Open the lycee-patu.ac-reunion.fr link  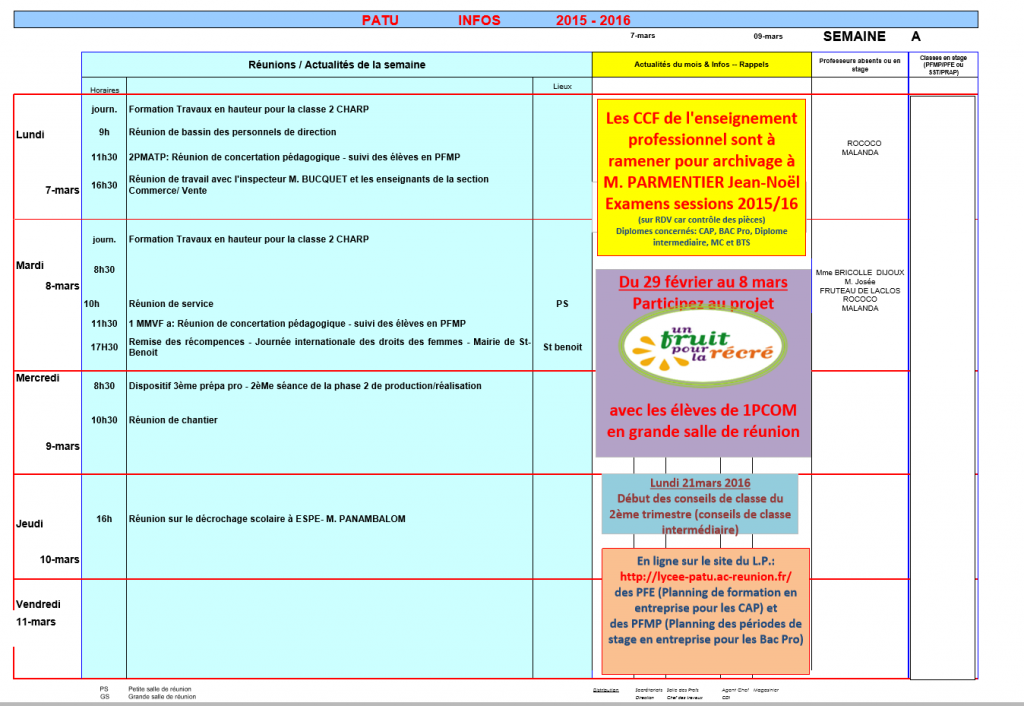tap(706, 577)
